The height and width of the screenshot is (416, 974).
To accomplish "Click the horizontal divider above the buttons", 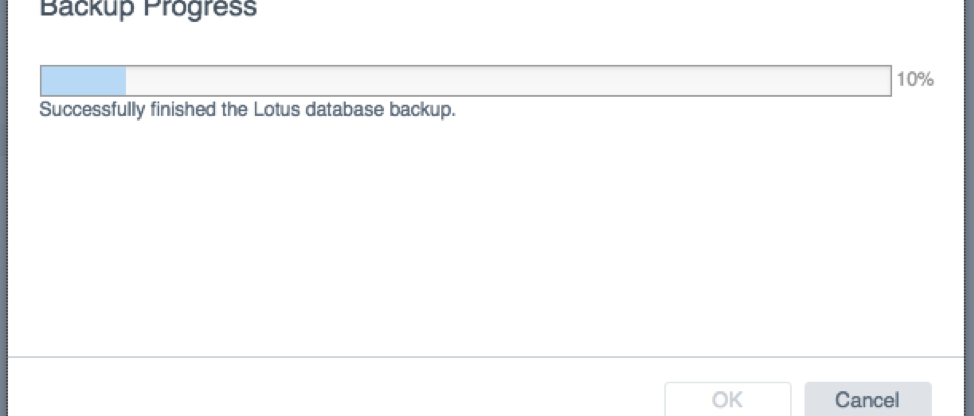I will pyautogui.click(x=487, y=357).
